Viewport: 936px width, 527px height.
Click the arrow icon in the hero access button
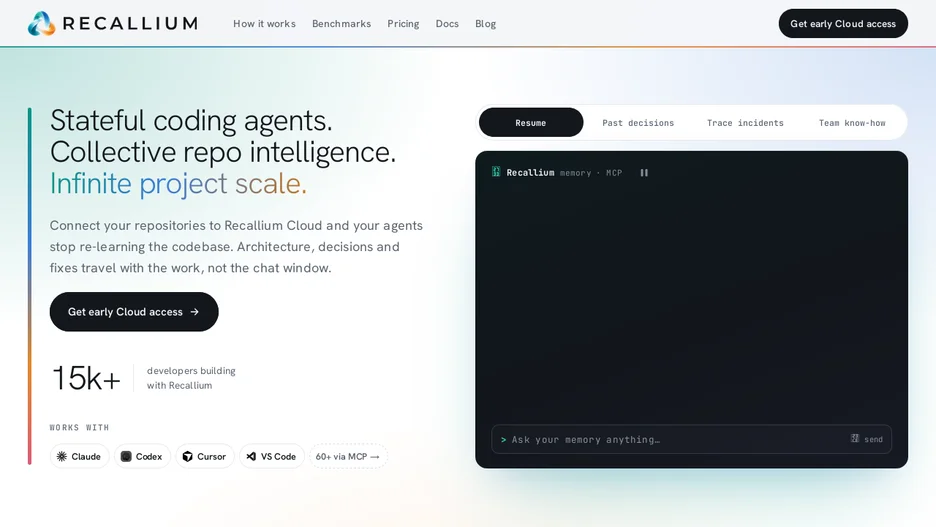tap(195, 312)
